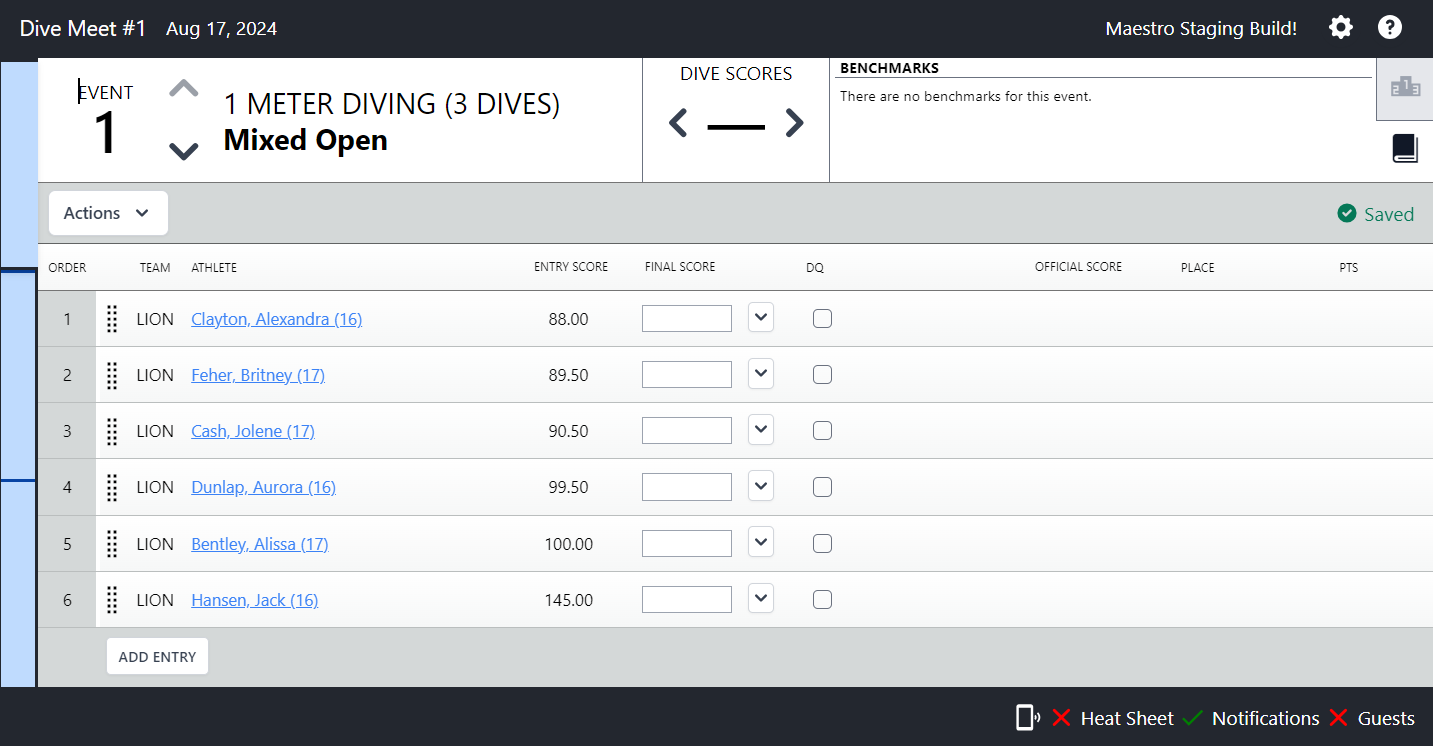Open the Actions dropdown menu
1433x746 pixels.
coord(108,213)
